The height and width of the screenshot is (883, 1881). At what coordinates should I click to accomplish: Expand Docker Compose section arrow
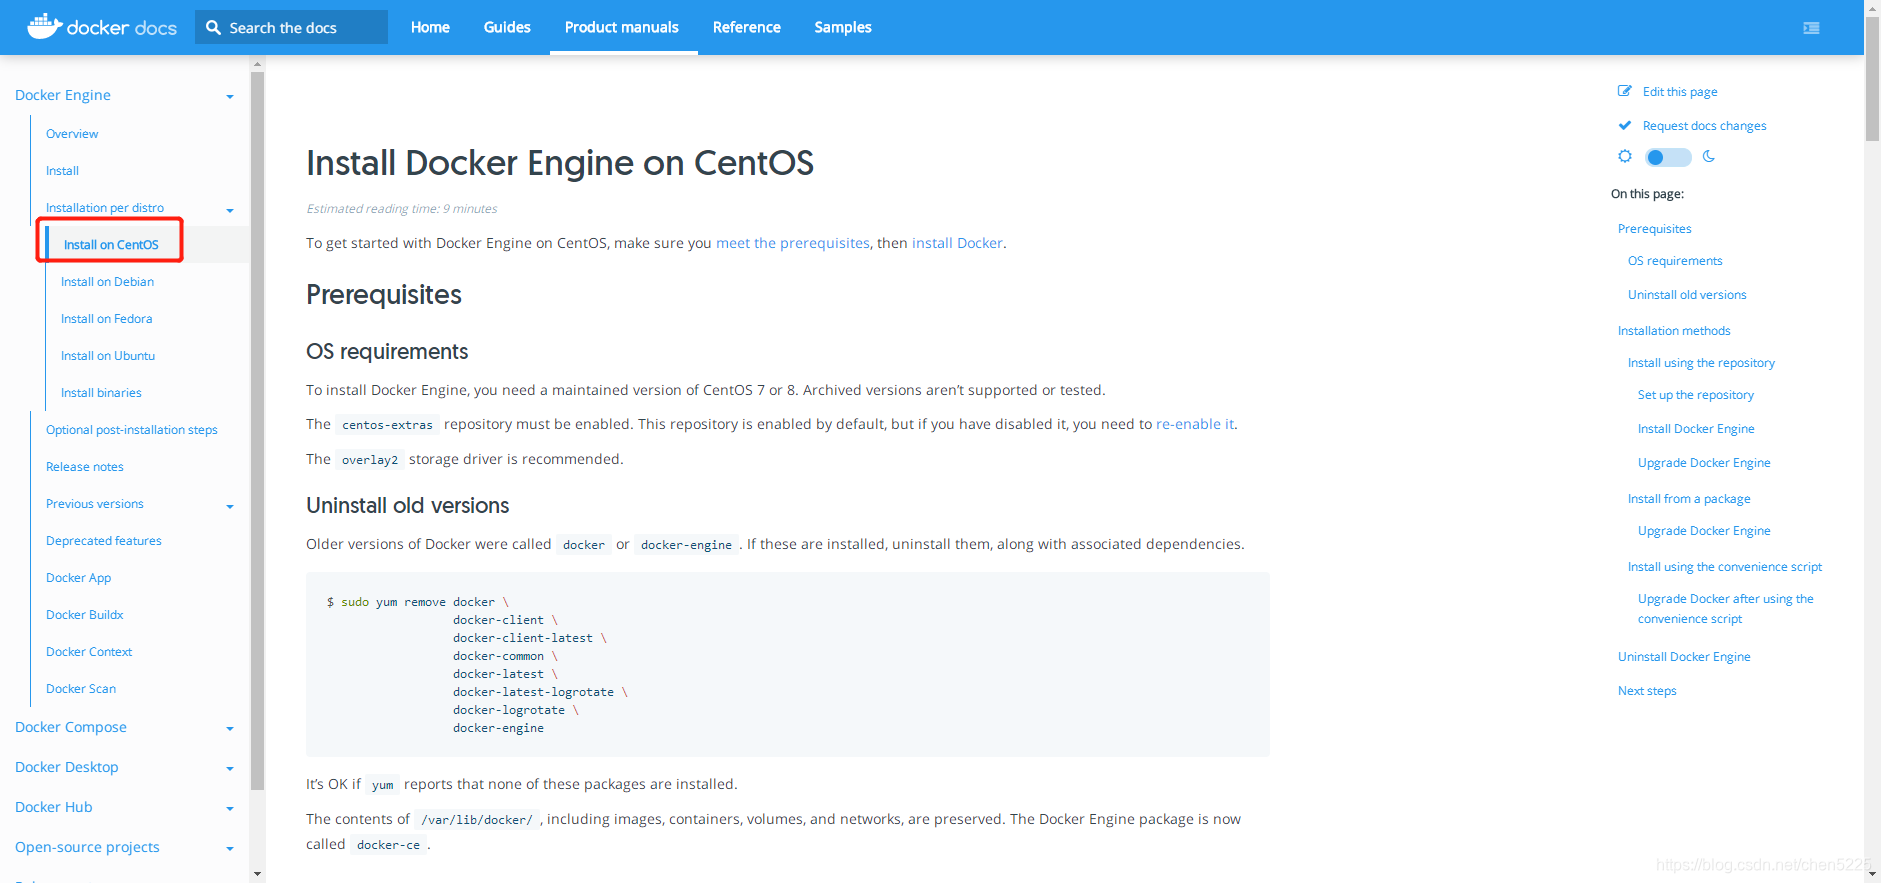230,729
